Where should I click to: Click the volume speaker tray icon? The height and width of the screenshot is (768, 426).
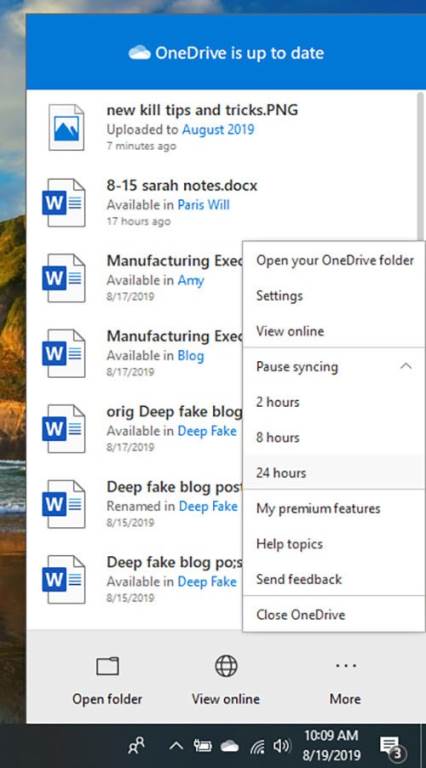pos(282,746)
